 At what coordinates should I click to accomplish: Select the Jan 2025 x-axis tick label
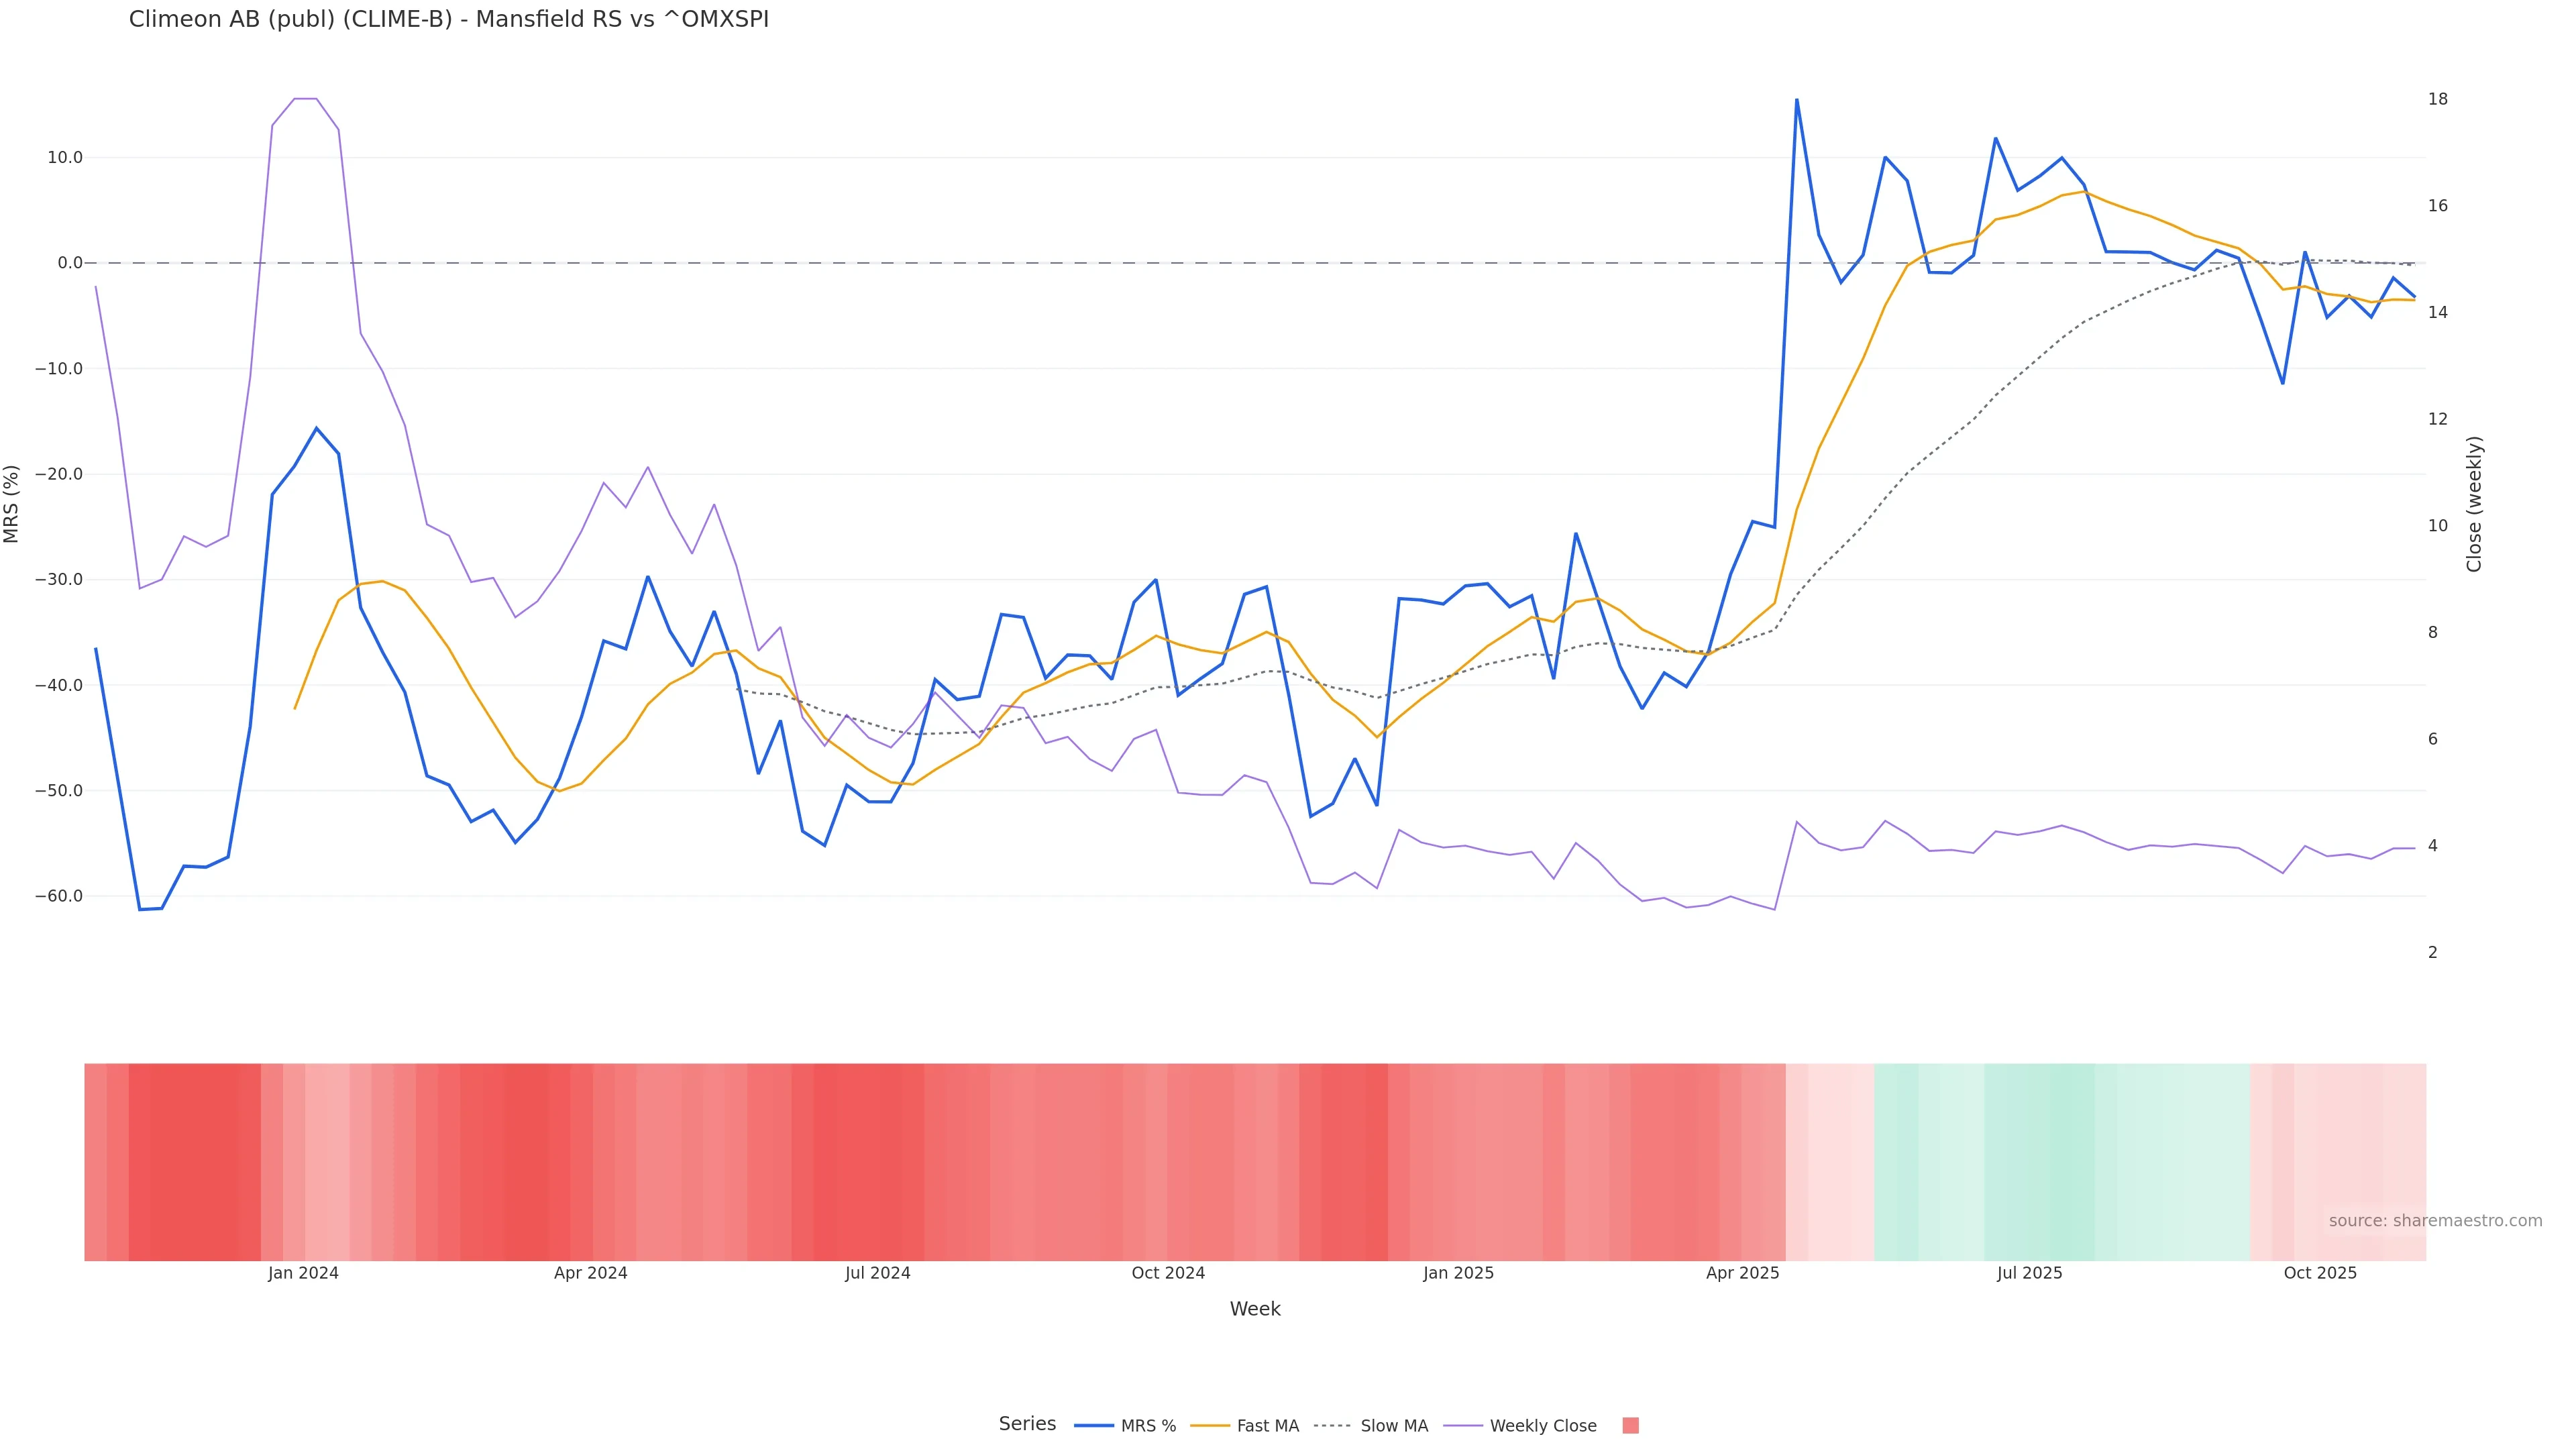point(1458,1273)
